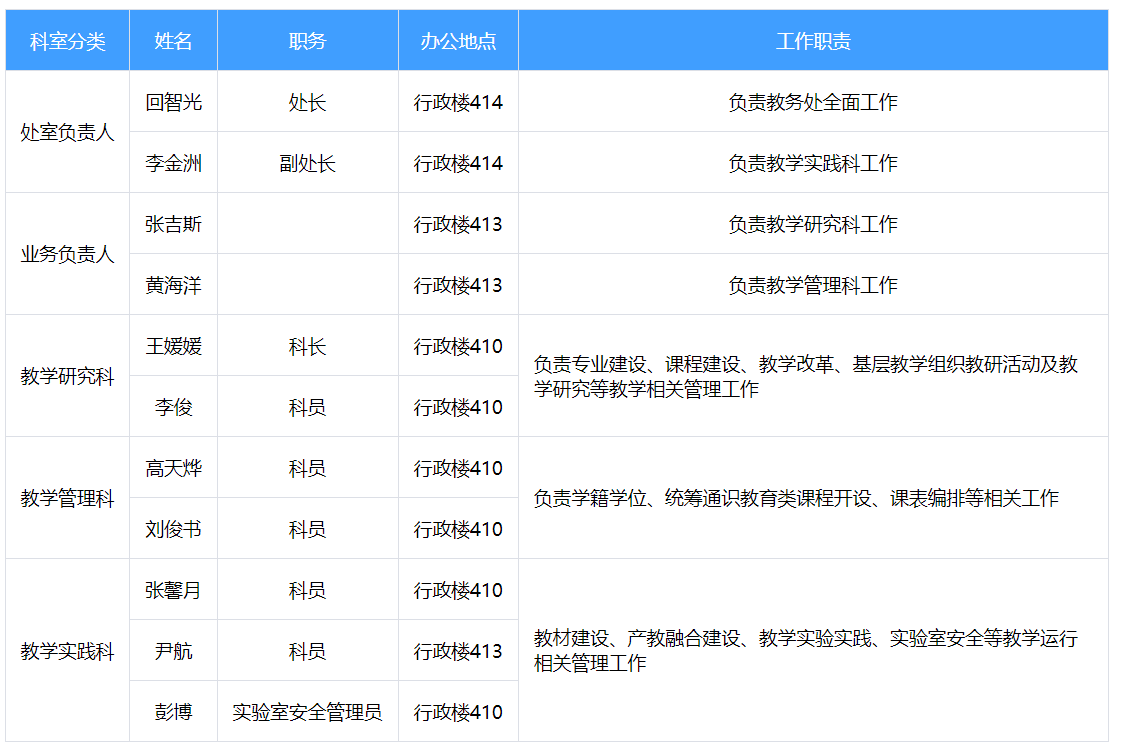Click the 负责专业建设、课程建设 duty description
Image resolution: width=1121 pixels, height=755 pixels.
[806, 377]
